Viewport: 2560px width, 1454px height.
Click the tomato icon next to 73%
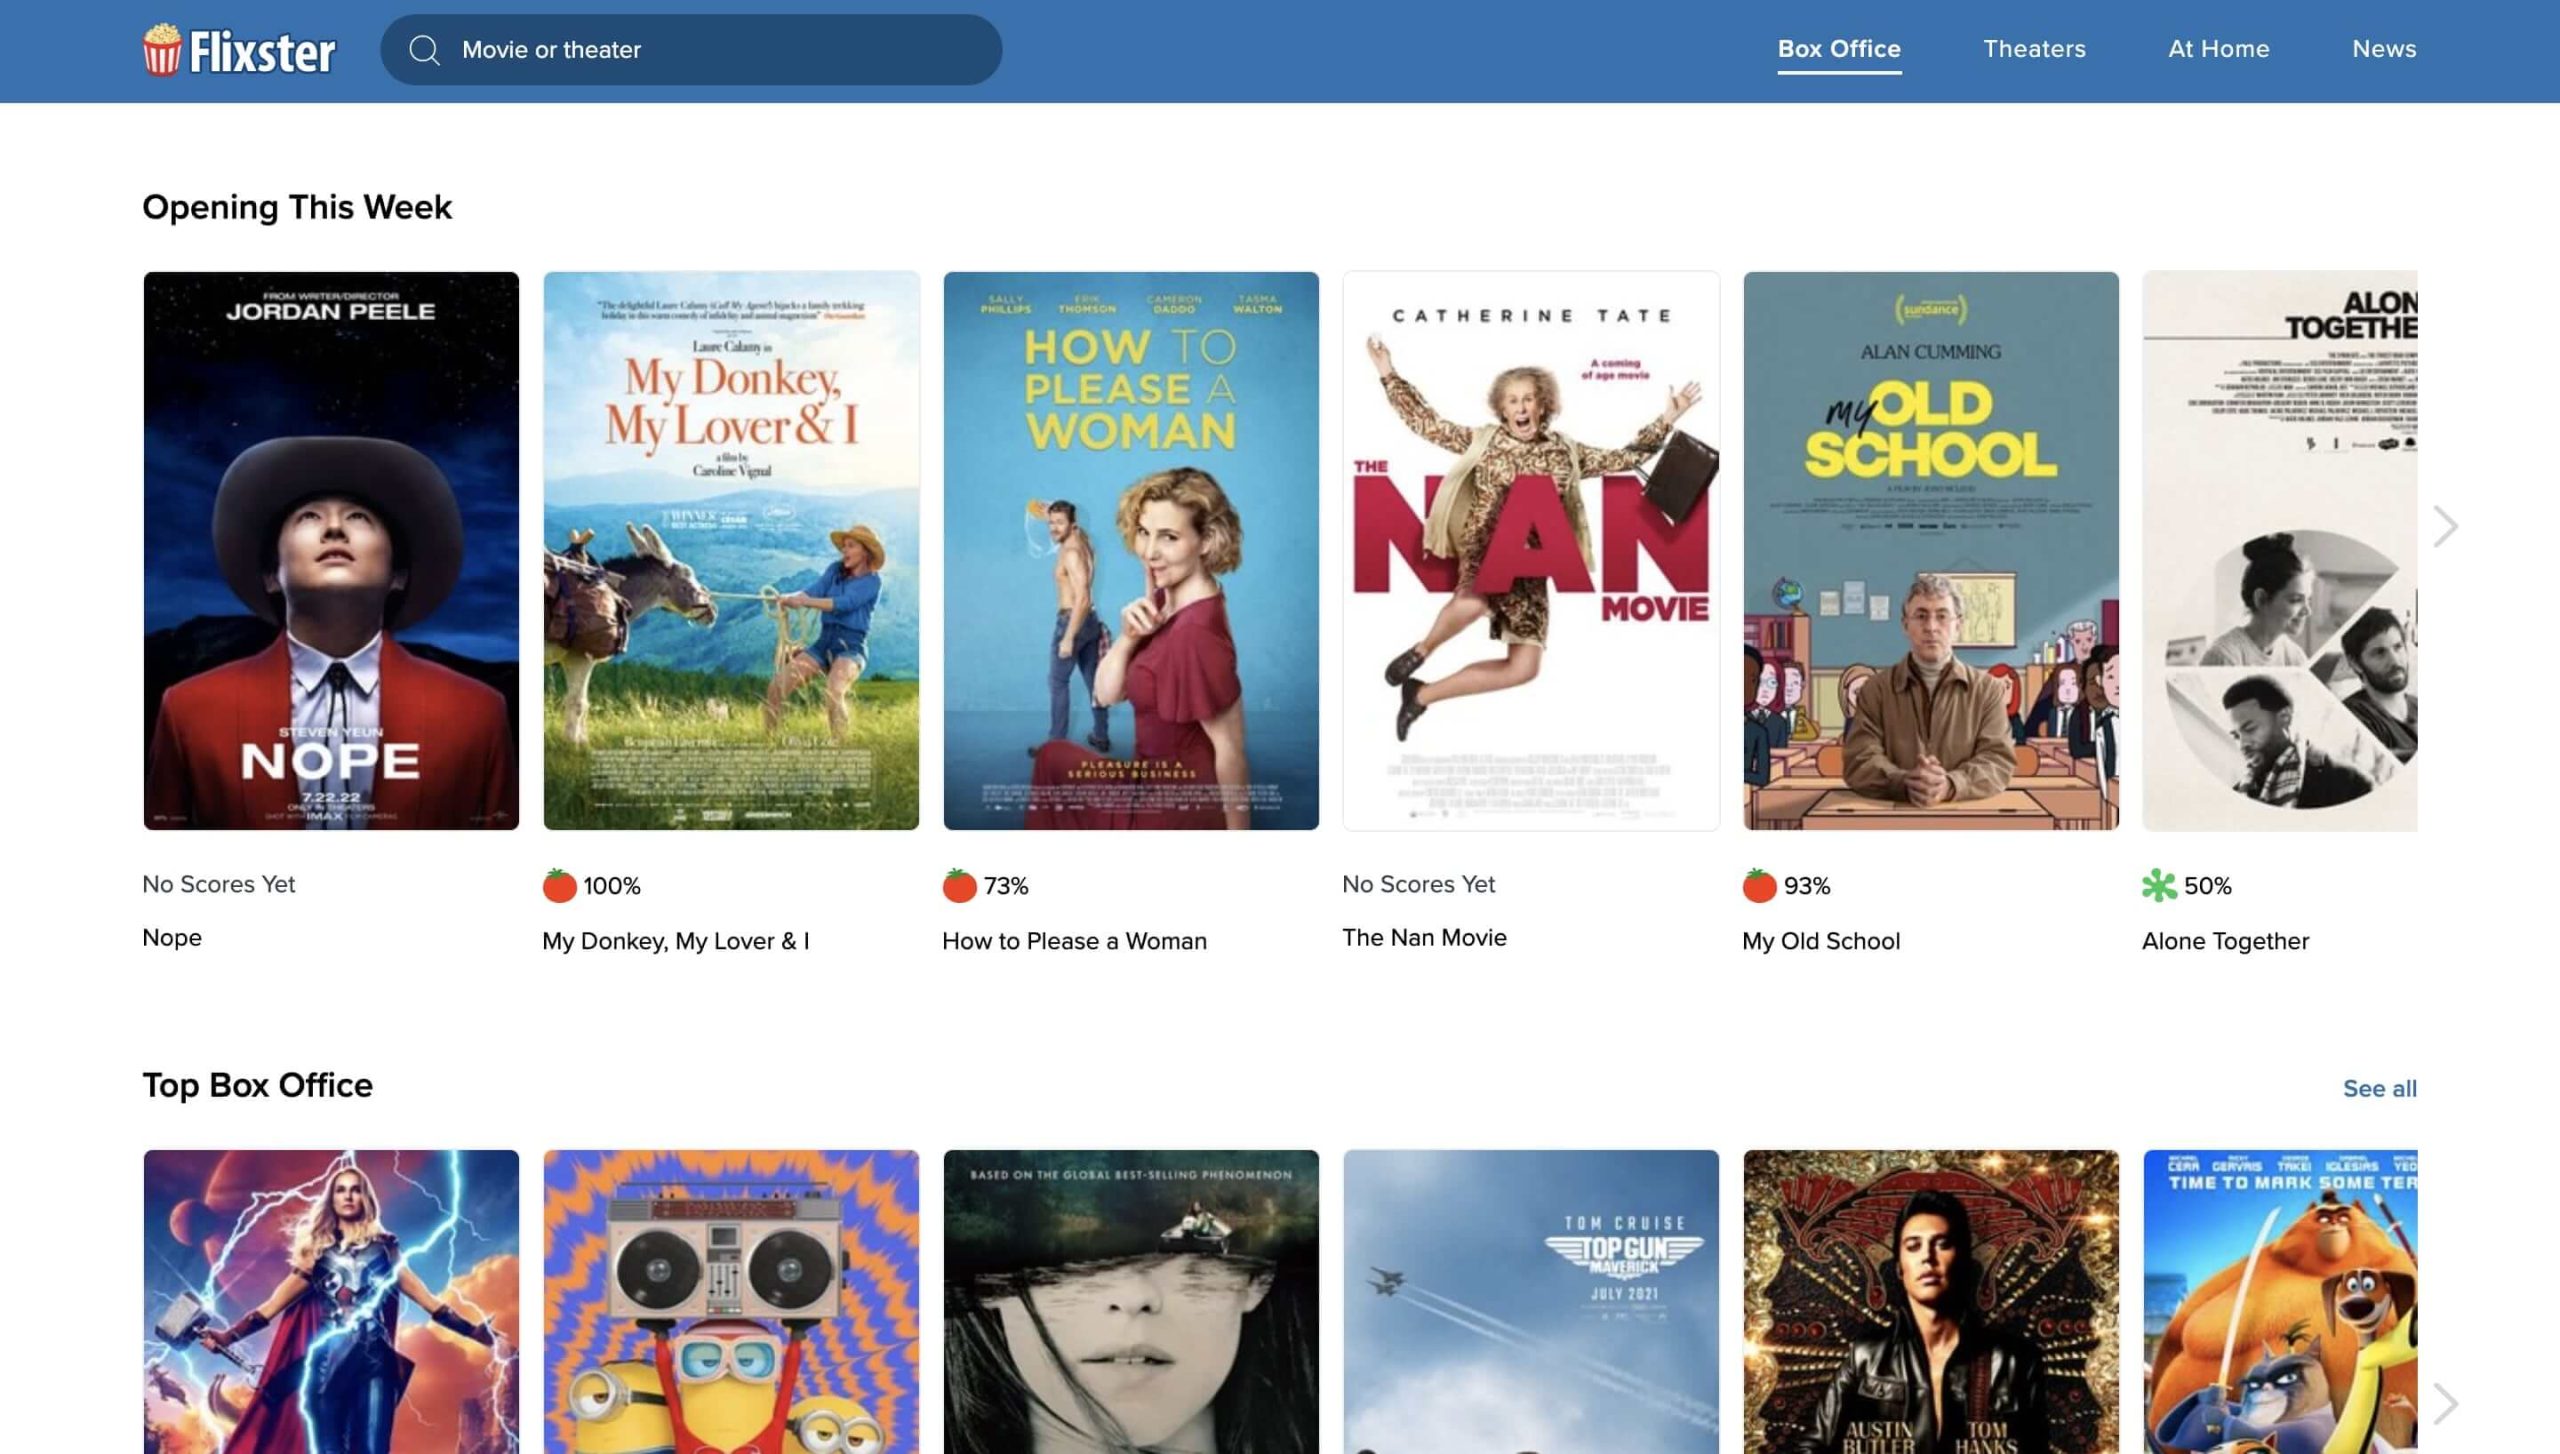(x=959, y=885)
